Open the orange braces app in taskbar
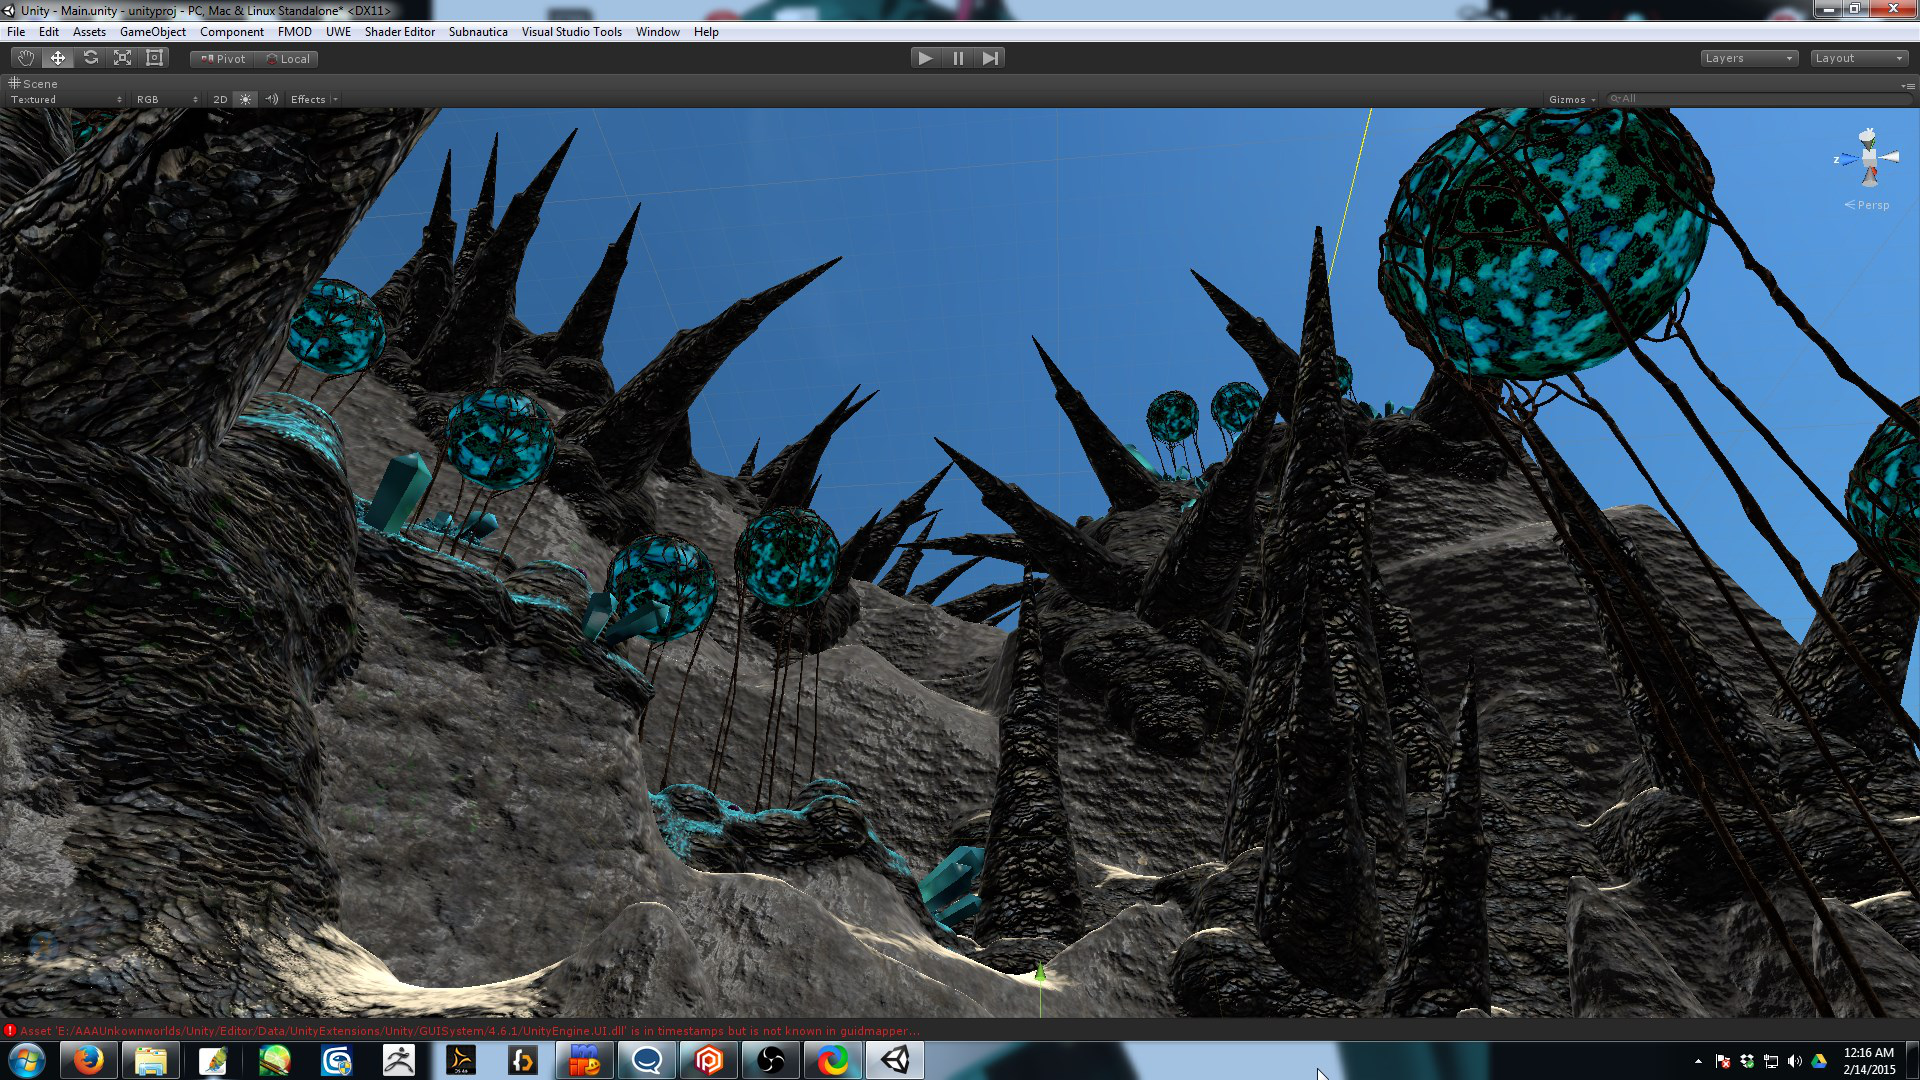Viewport: 1920px width, 1080px height. [x=523, y=1060]
